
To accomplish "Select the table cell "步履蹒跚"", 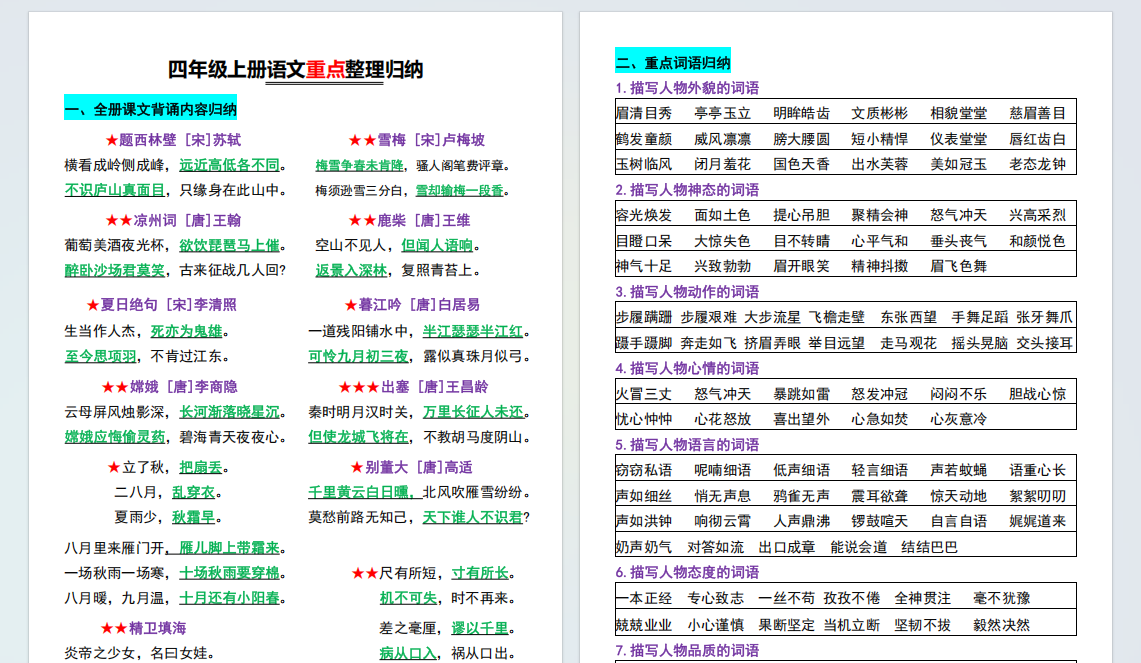I will (x=644, y=317).
